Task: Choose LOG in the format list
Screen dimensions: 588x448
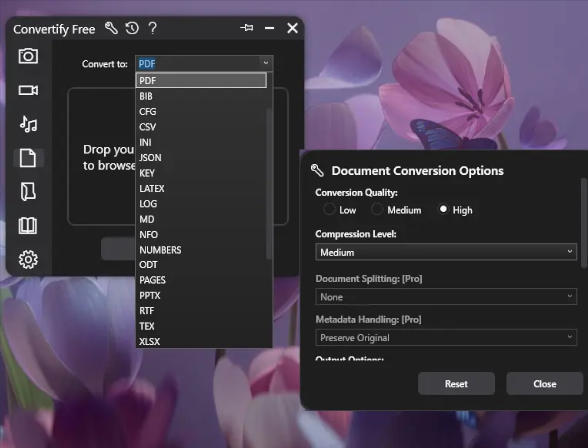Action: click(x=201, y=204)
